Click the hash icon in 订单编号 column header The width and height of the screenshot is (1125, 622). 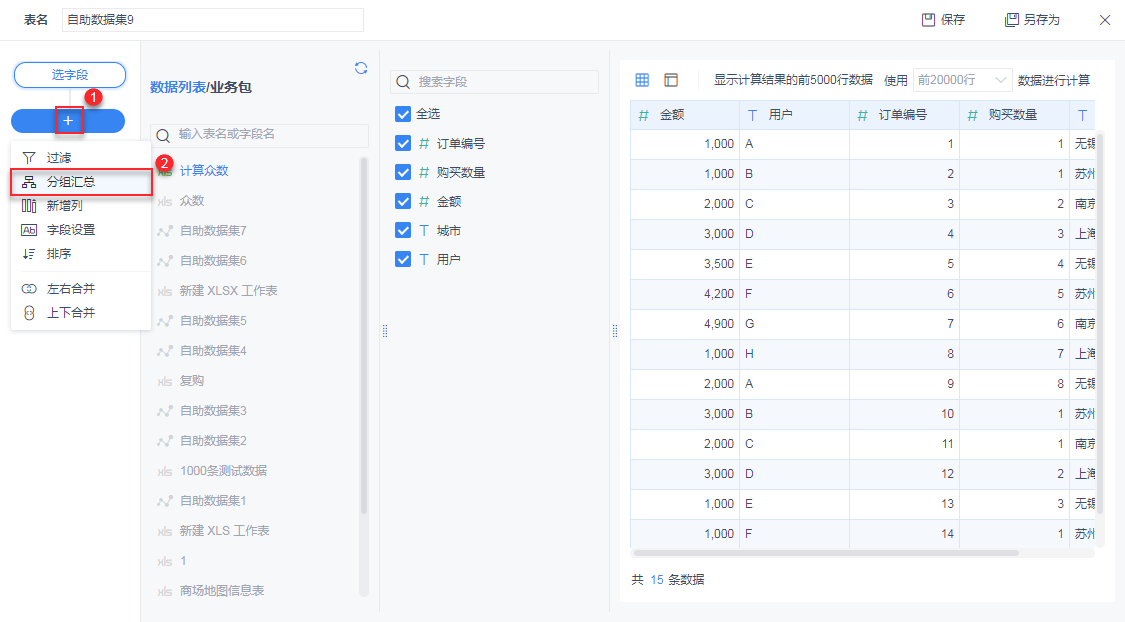click(x=862, y=115)
